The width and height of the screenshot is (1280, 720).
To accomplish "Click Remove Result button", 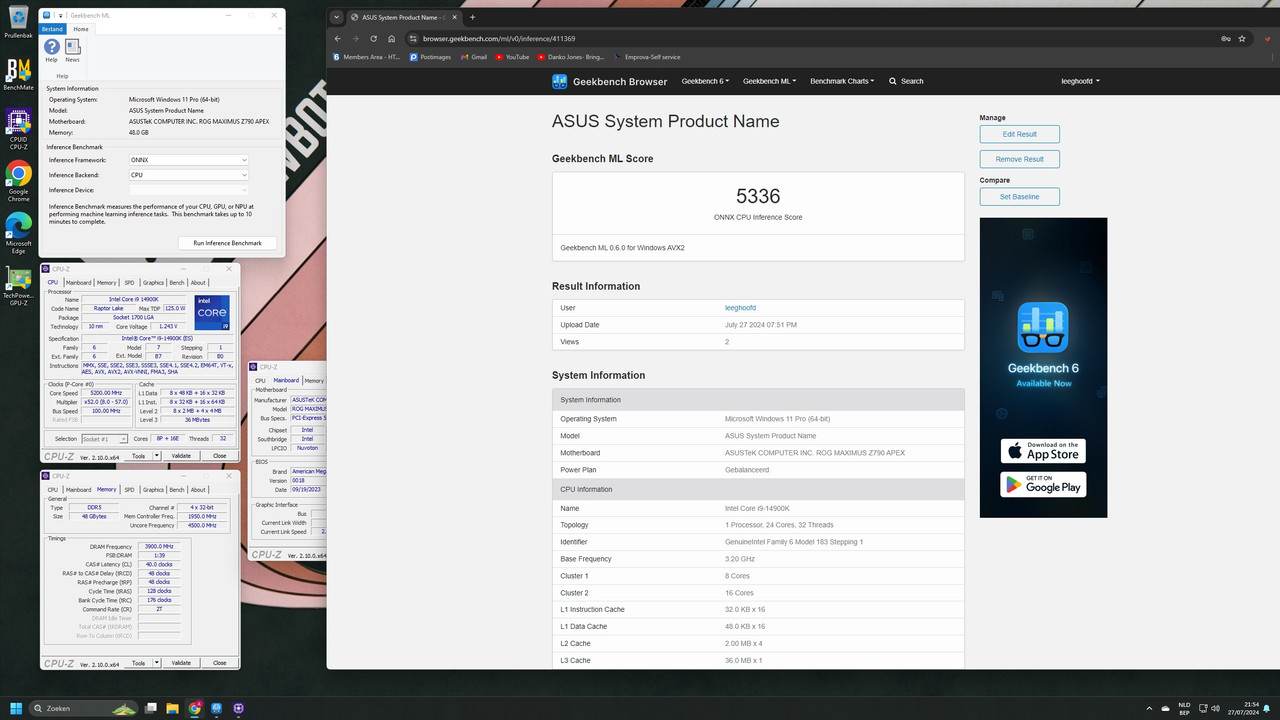I will pos(1019,159).
